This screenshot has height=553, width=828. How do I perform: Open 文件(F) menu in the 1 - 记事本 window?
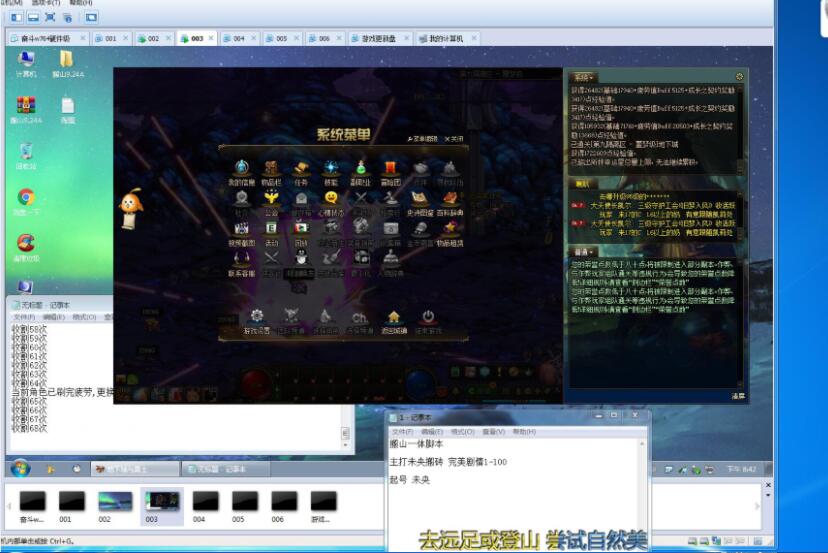click(402, 432)
